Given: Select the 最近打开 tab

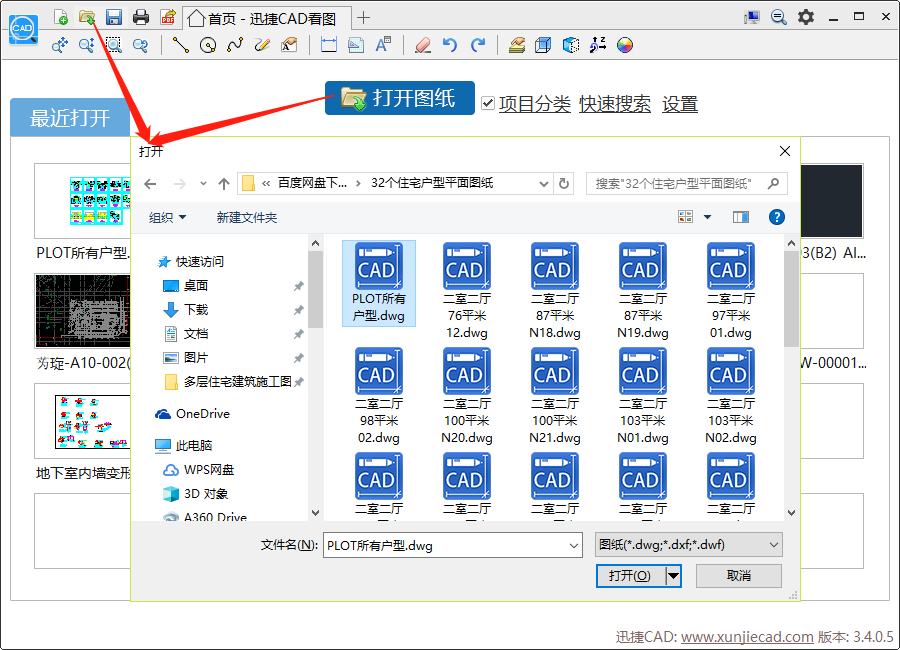Looking at the screenshot, I should [70, 118].
